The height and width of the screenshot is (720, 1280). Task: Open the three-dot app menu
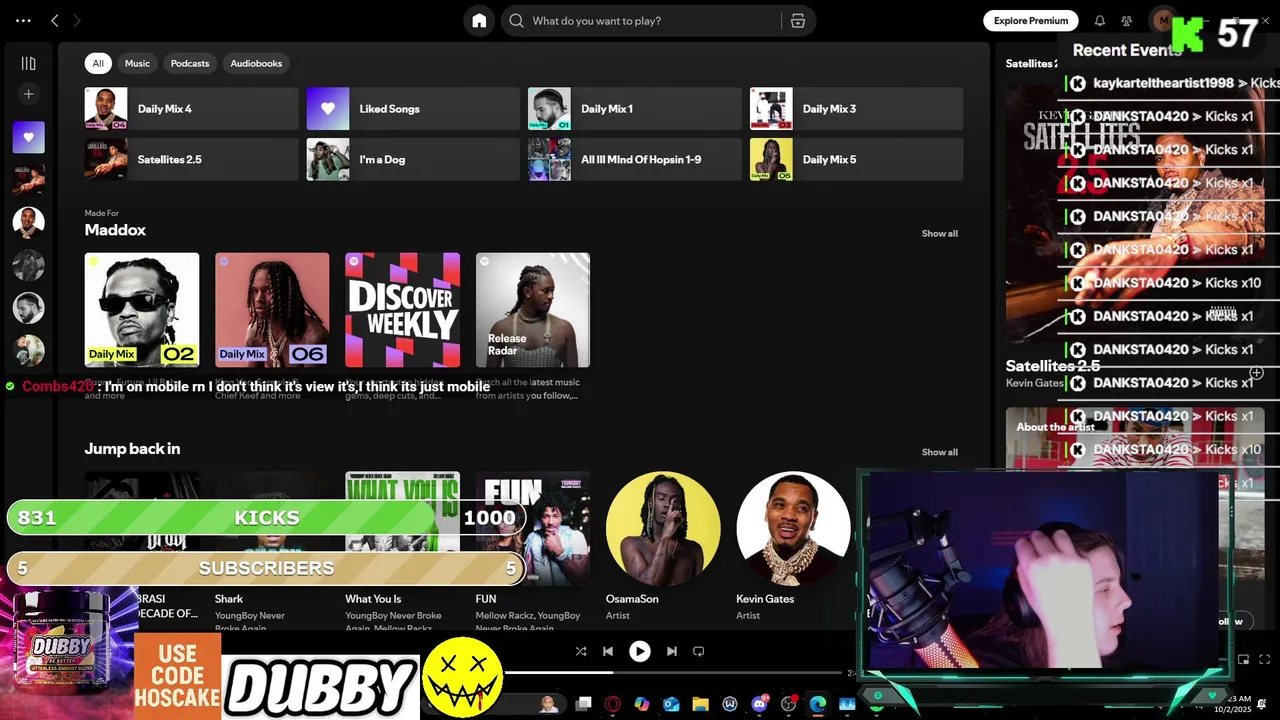click(x=23, y=20)
